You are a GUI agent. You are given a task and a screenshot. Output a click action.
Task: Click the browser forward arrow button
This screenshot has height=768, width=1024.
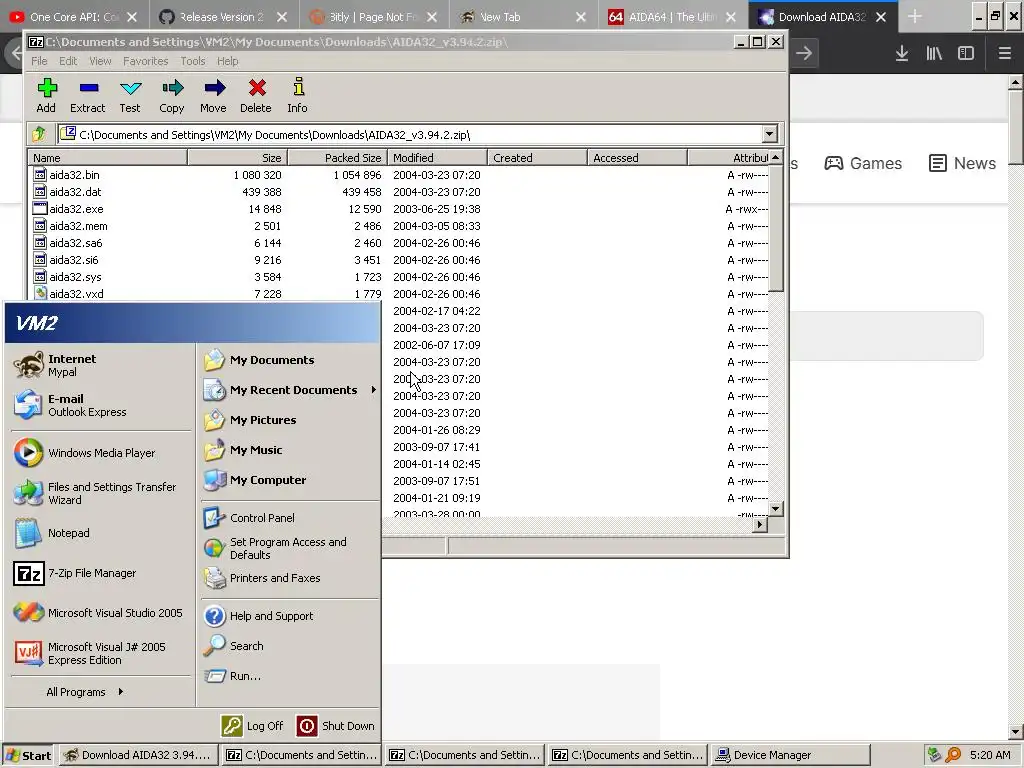(x=804, y=53)
